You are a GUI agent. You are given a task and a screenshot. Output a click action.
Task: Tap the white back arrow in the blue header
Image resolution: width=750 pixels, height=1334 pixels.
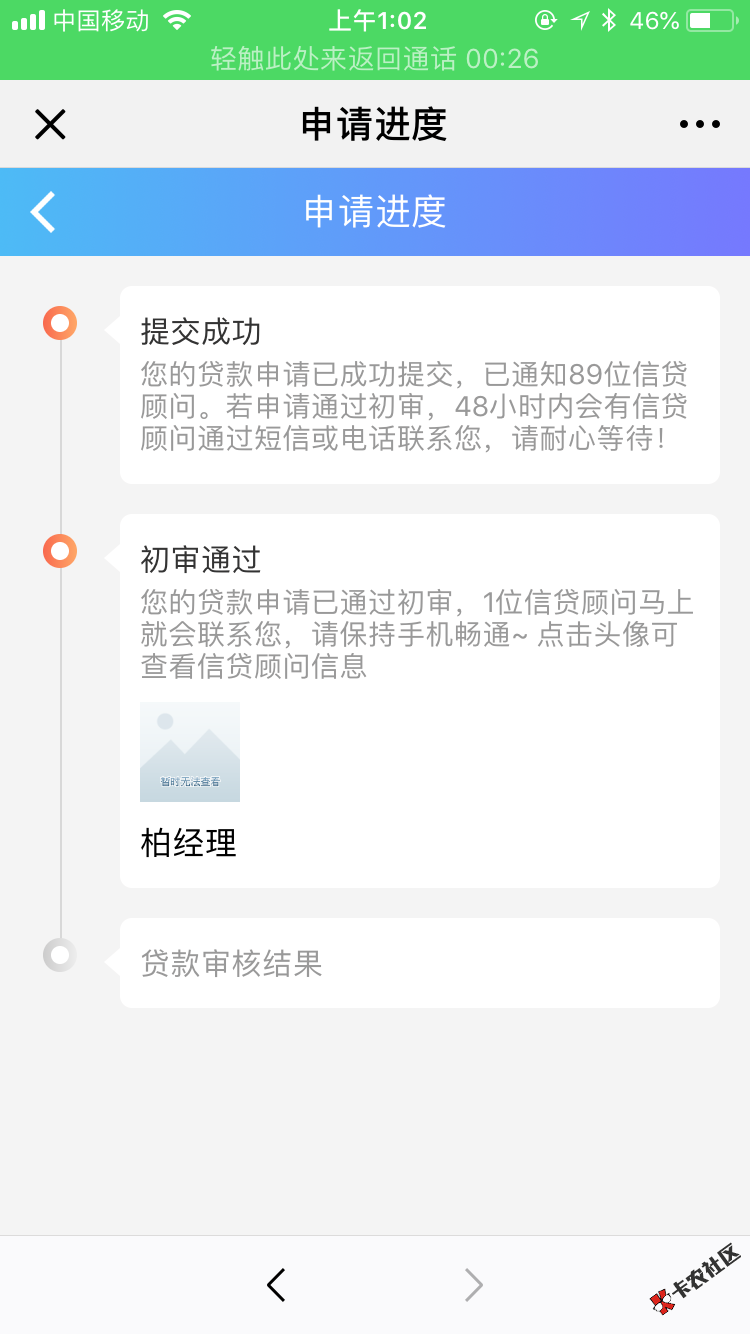point(43,212)
